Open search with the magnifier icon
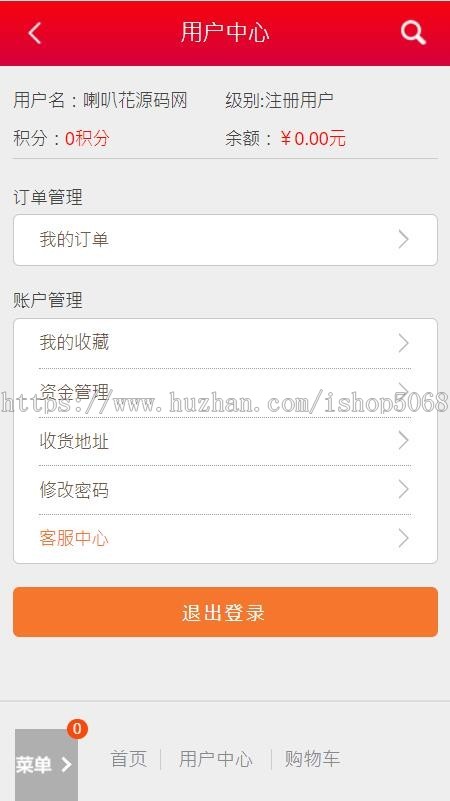 tap(413, 33)
